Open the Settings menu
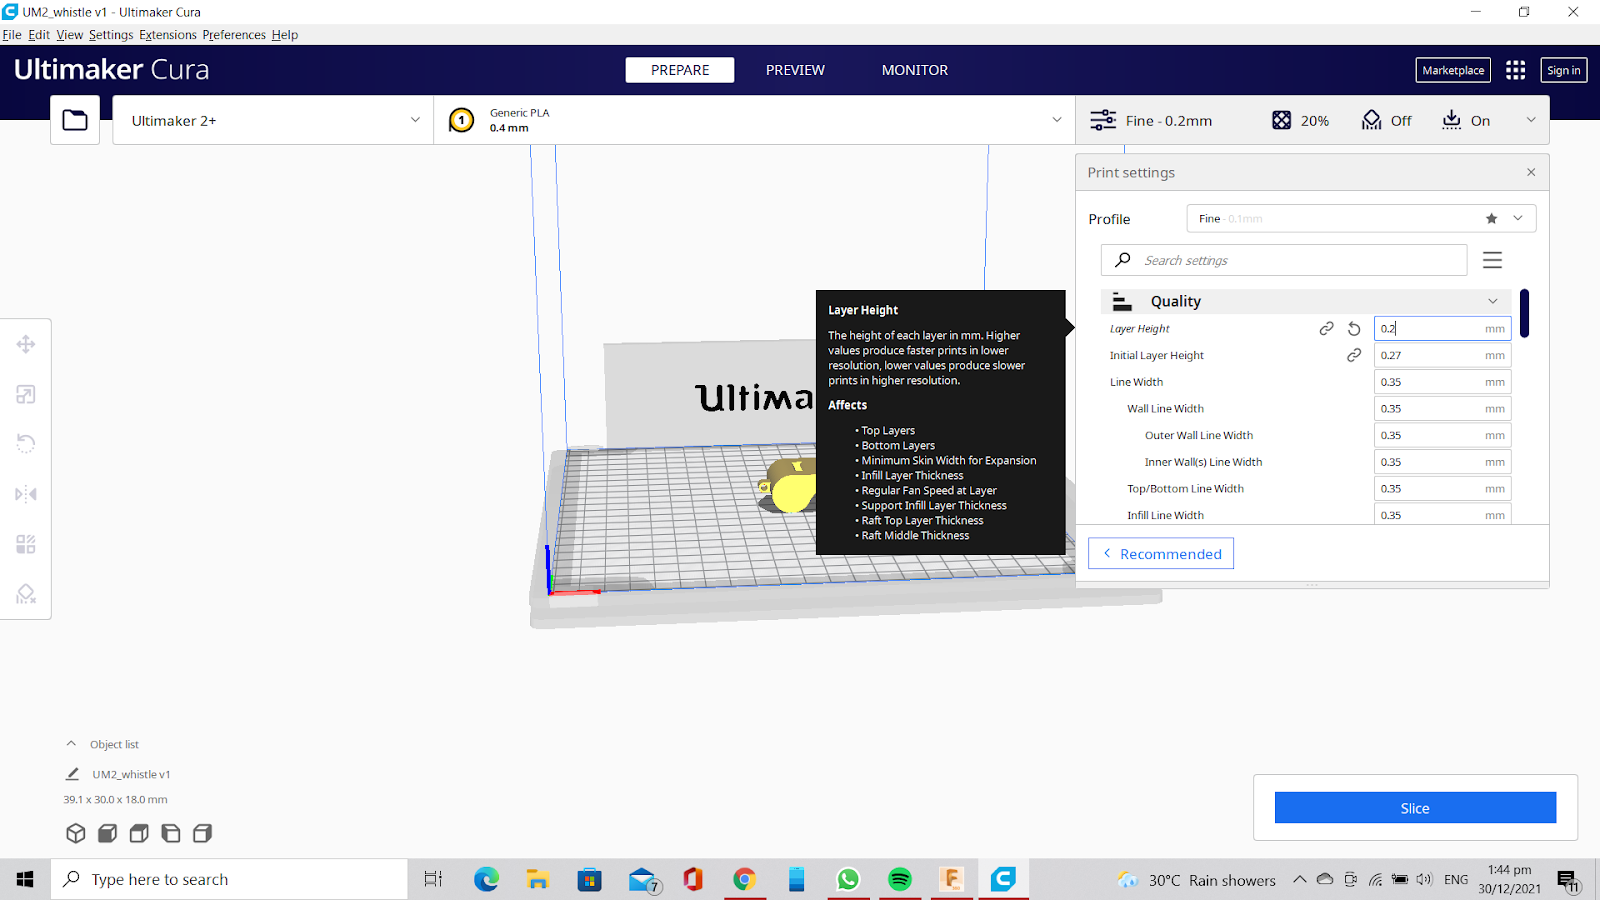 (111, 34)
